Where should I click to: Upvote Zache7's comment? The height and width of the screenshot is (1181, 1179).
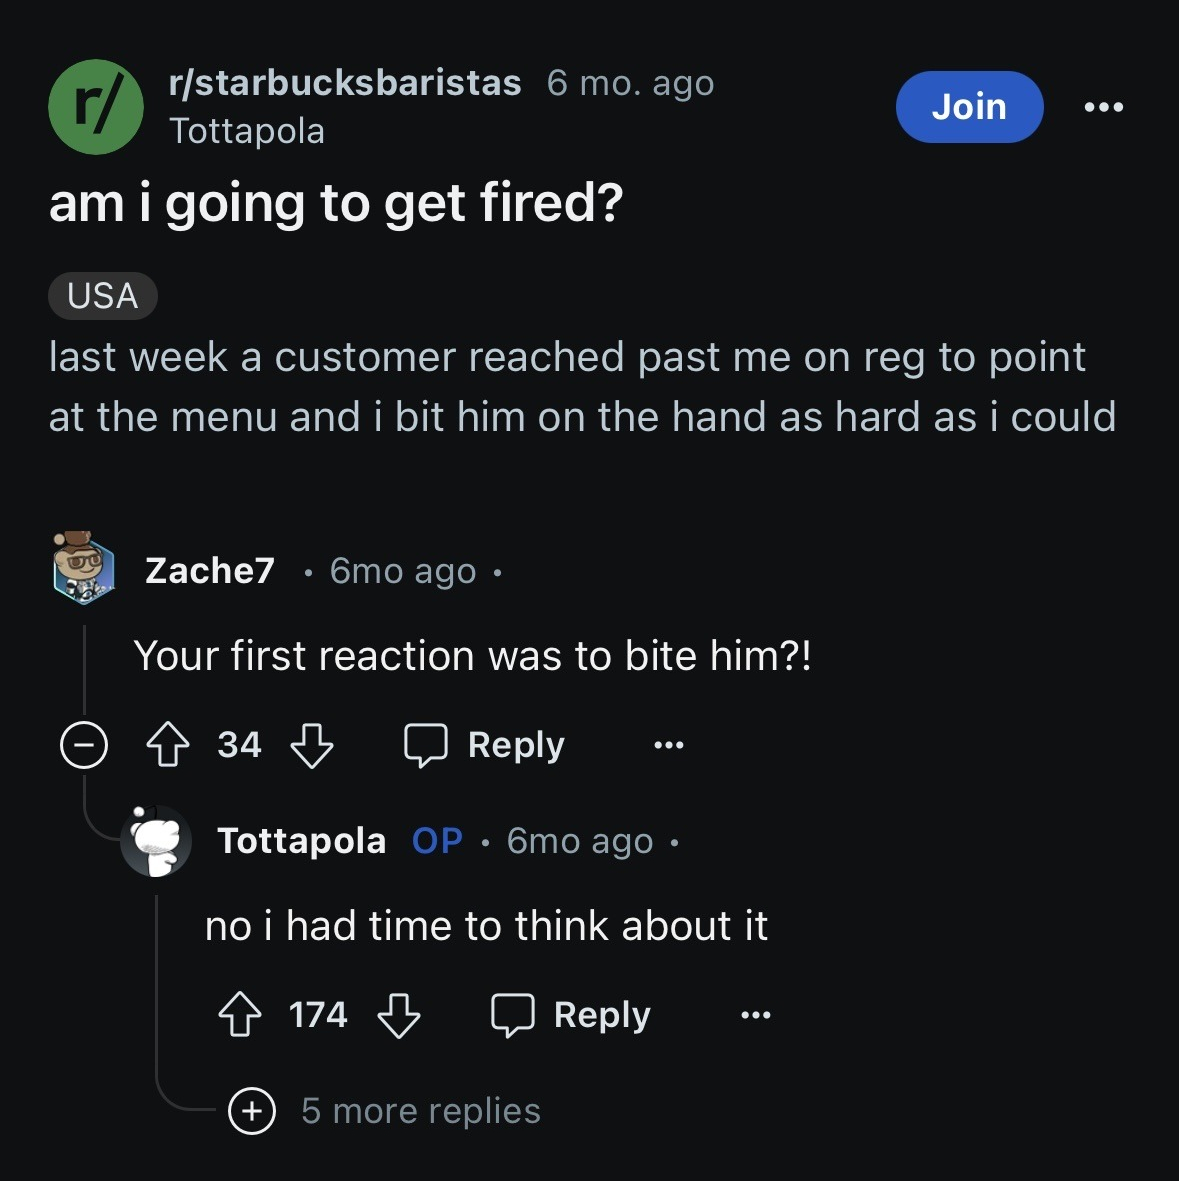pyautogui.click(x=168, y=745)
